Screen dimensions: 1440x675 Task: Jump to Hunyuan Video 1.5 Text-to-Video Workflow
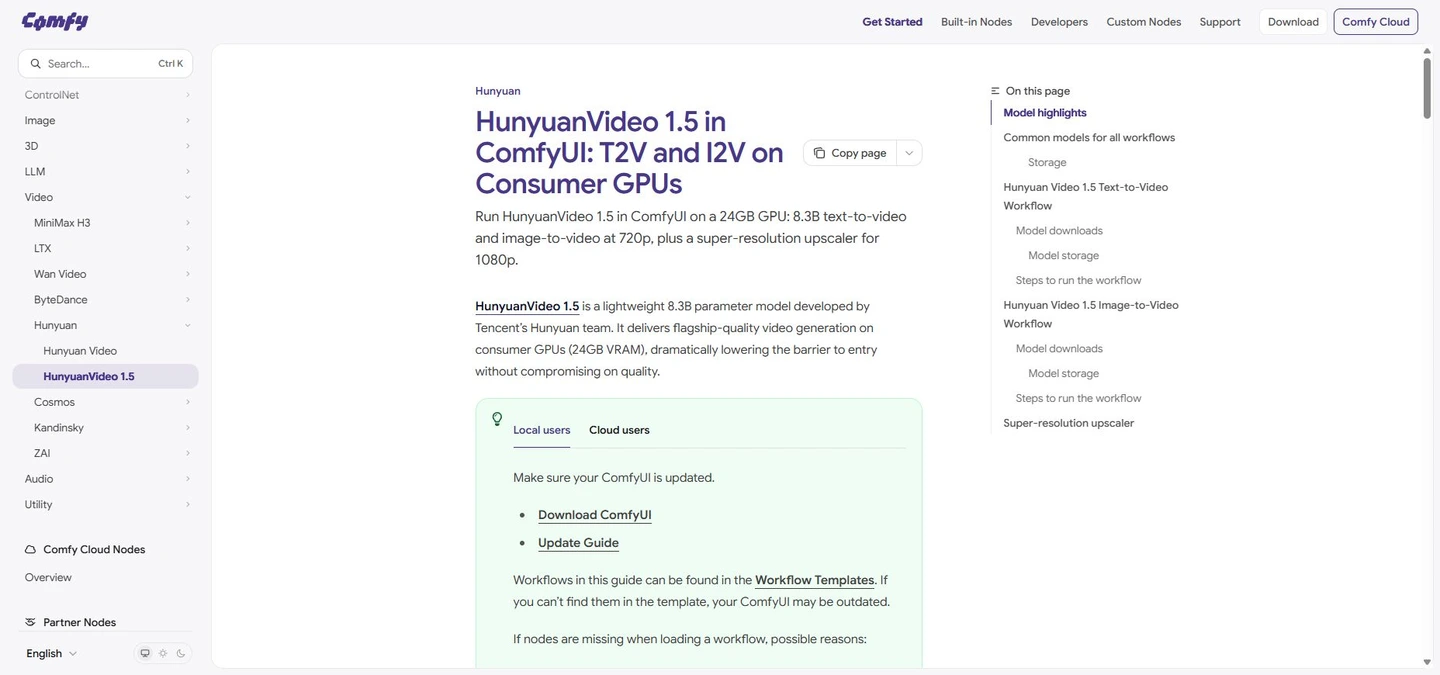tap(1086, 197)
